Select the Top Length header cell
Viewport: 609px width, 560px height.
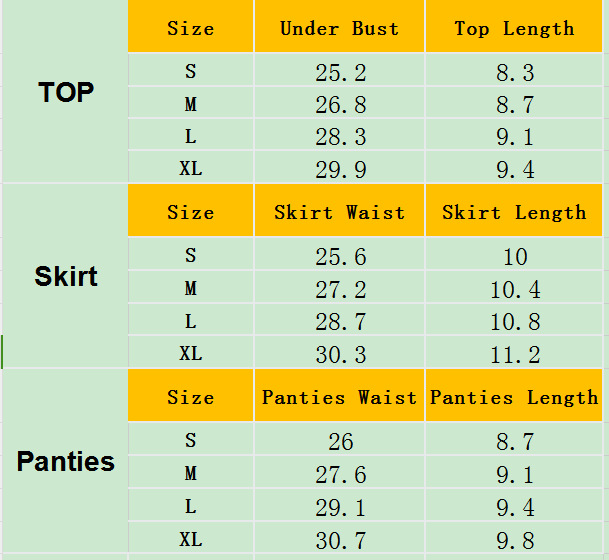(x=514, y=28)
